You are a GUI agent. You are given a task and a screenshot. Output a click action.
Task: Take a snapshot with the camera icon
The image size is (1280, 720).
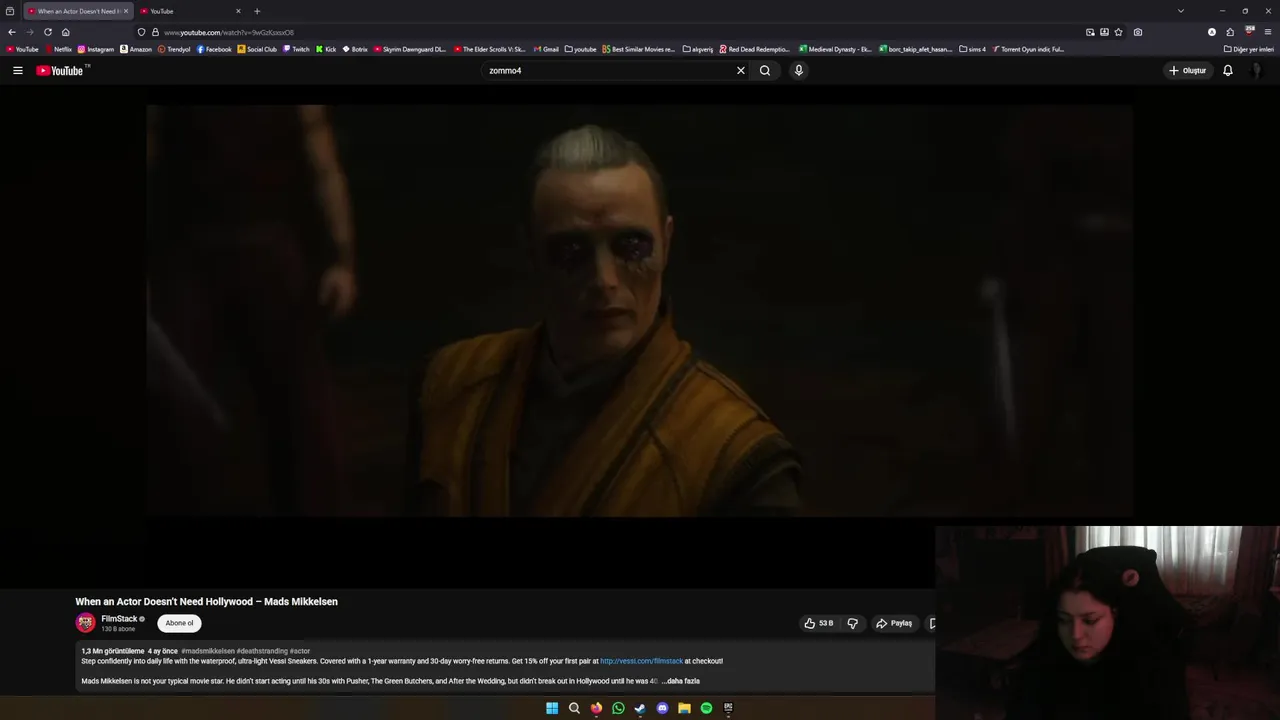1138,32
